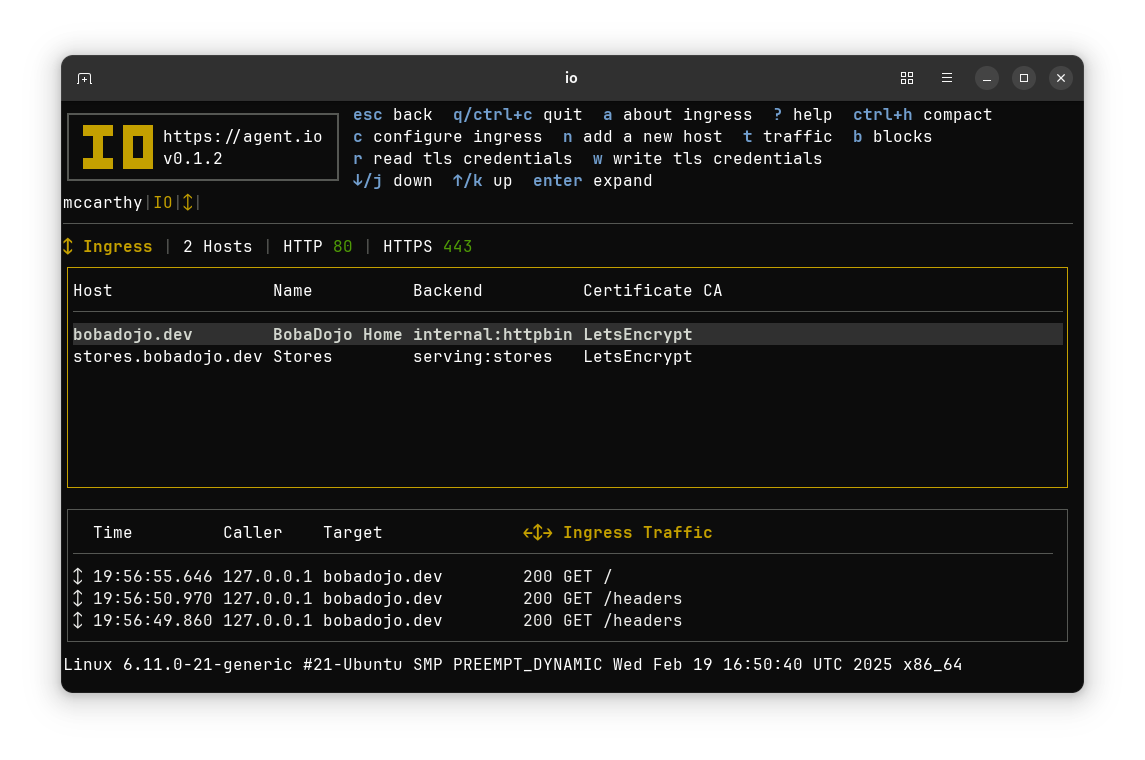This screenshot has height=760, width=1145.
Task: Click the v0.1.2 version text
Action: (x=193, y=158)
